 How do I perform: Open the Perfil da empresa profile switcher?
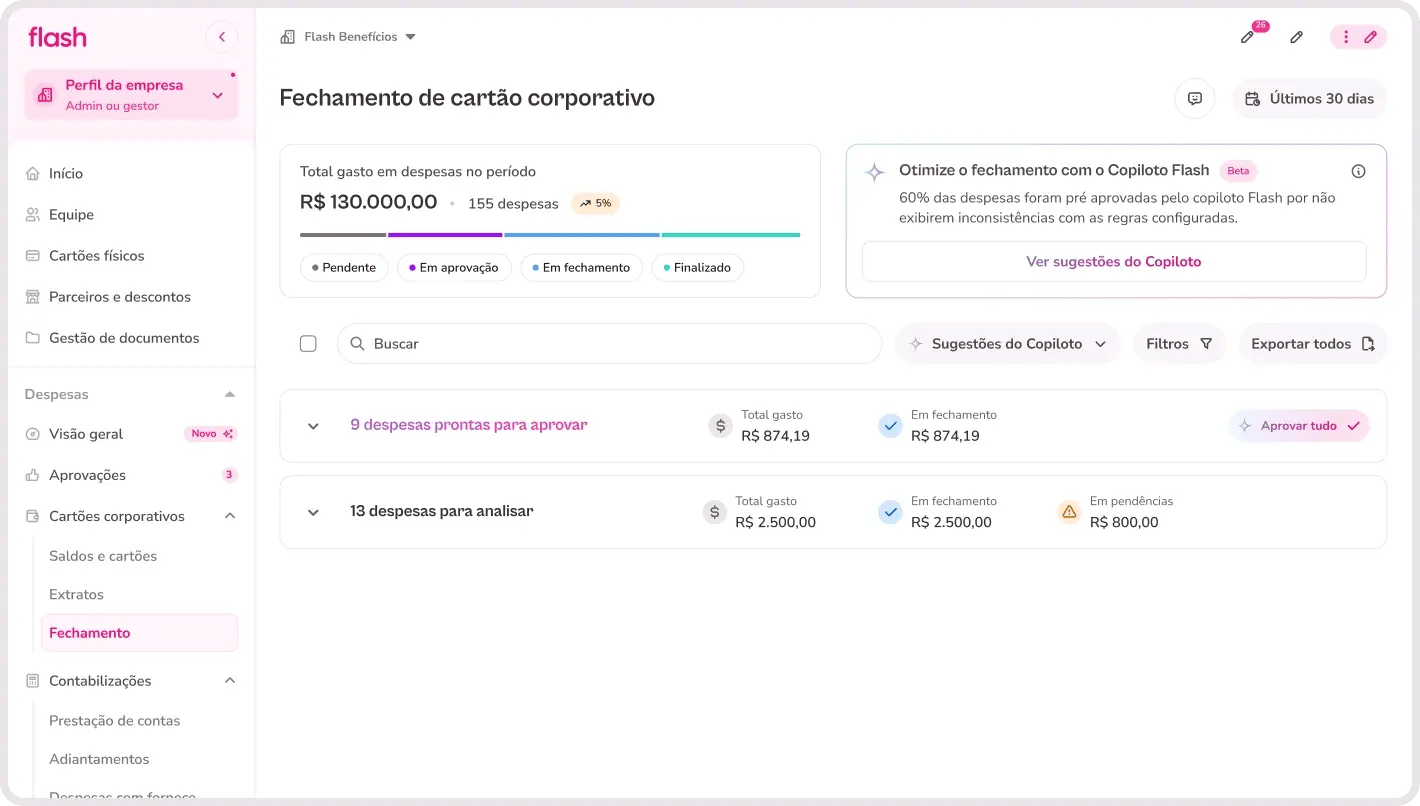[x=131, y=95]
